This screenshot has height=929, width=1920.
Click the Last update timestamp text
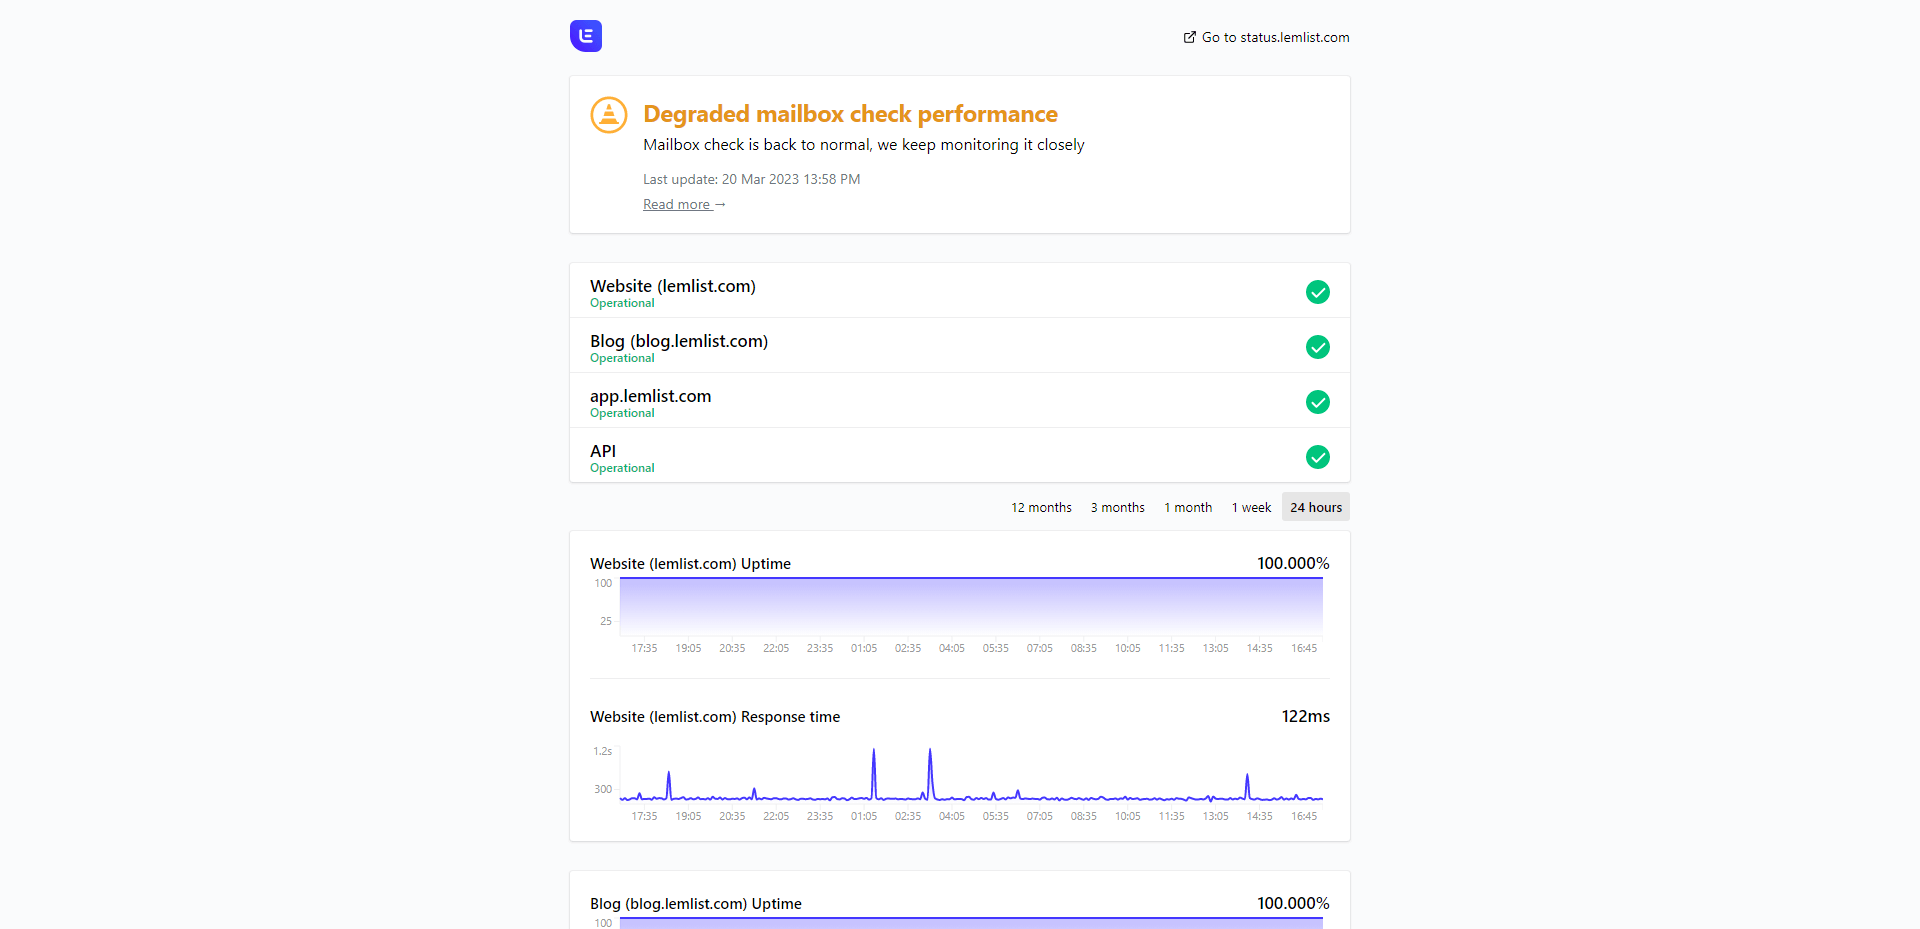click(x=751, y=179)
